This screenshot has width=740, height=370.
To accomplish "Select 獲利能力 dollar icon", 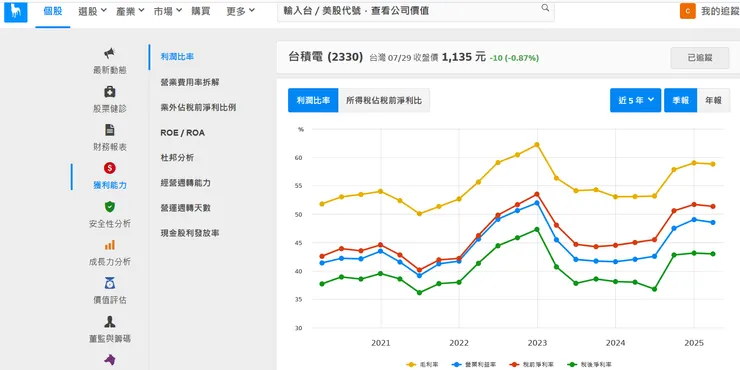I will click(x=109, y=168).
